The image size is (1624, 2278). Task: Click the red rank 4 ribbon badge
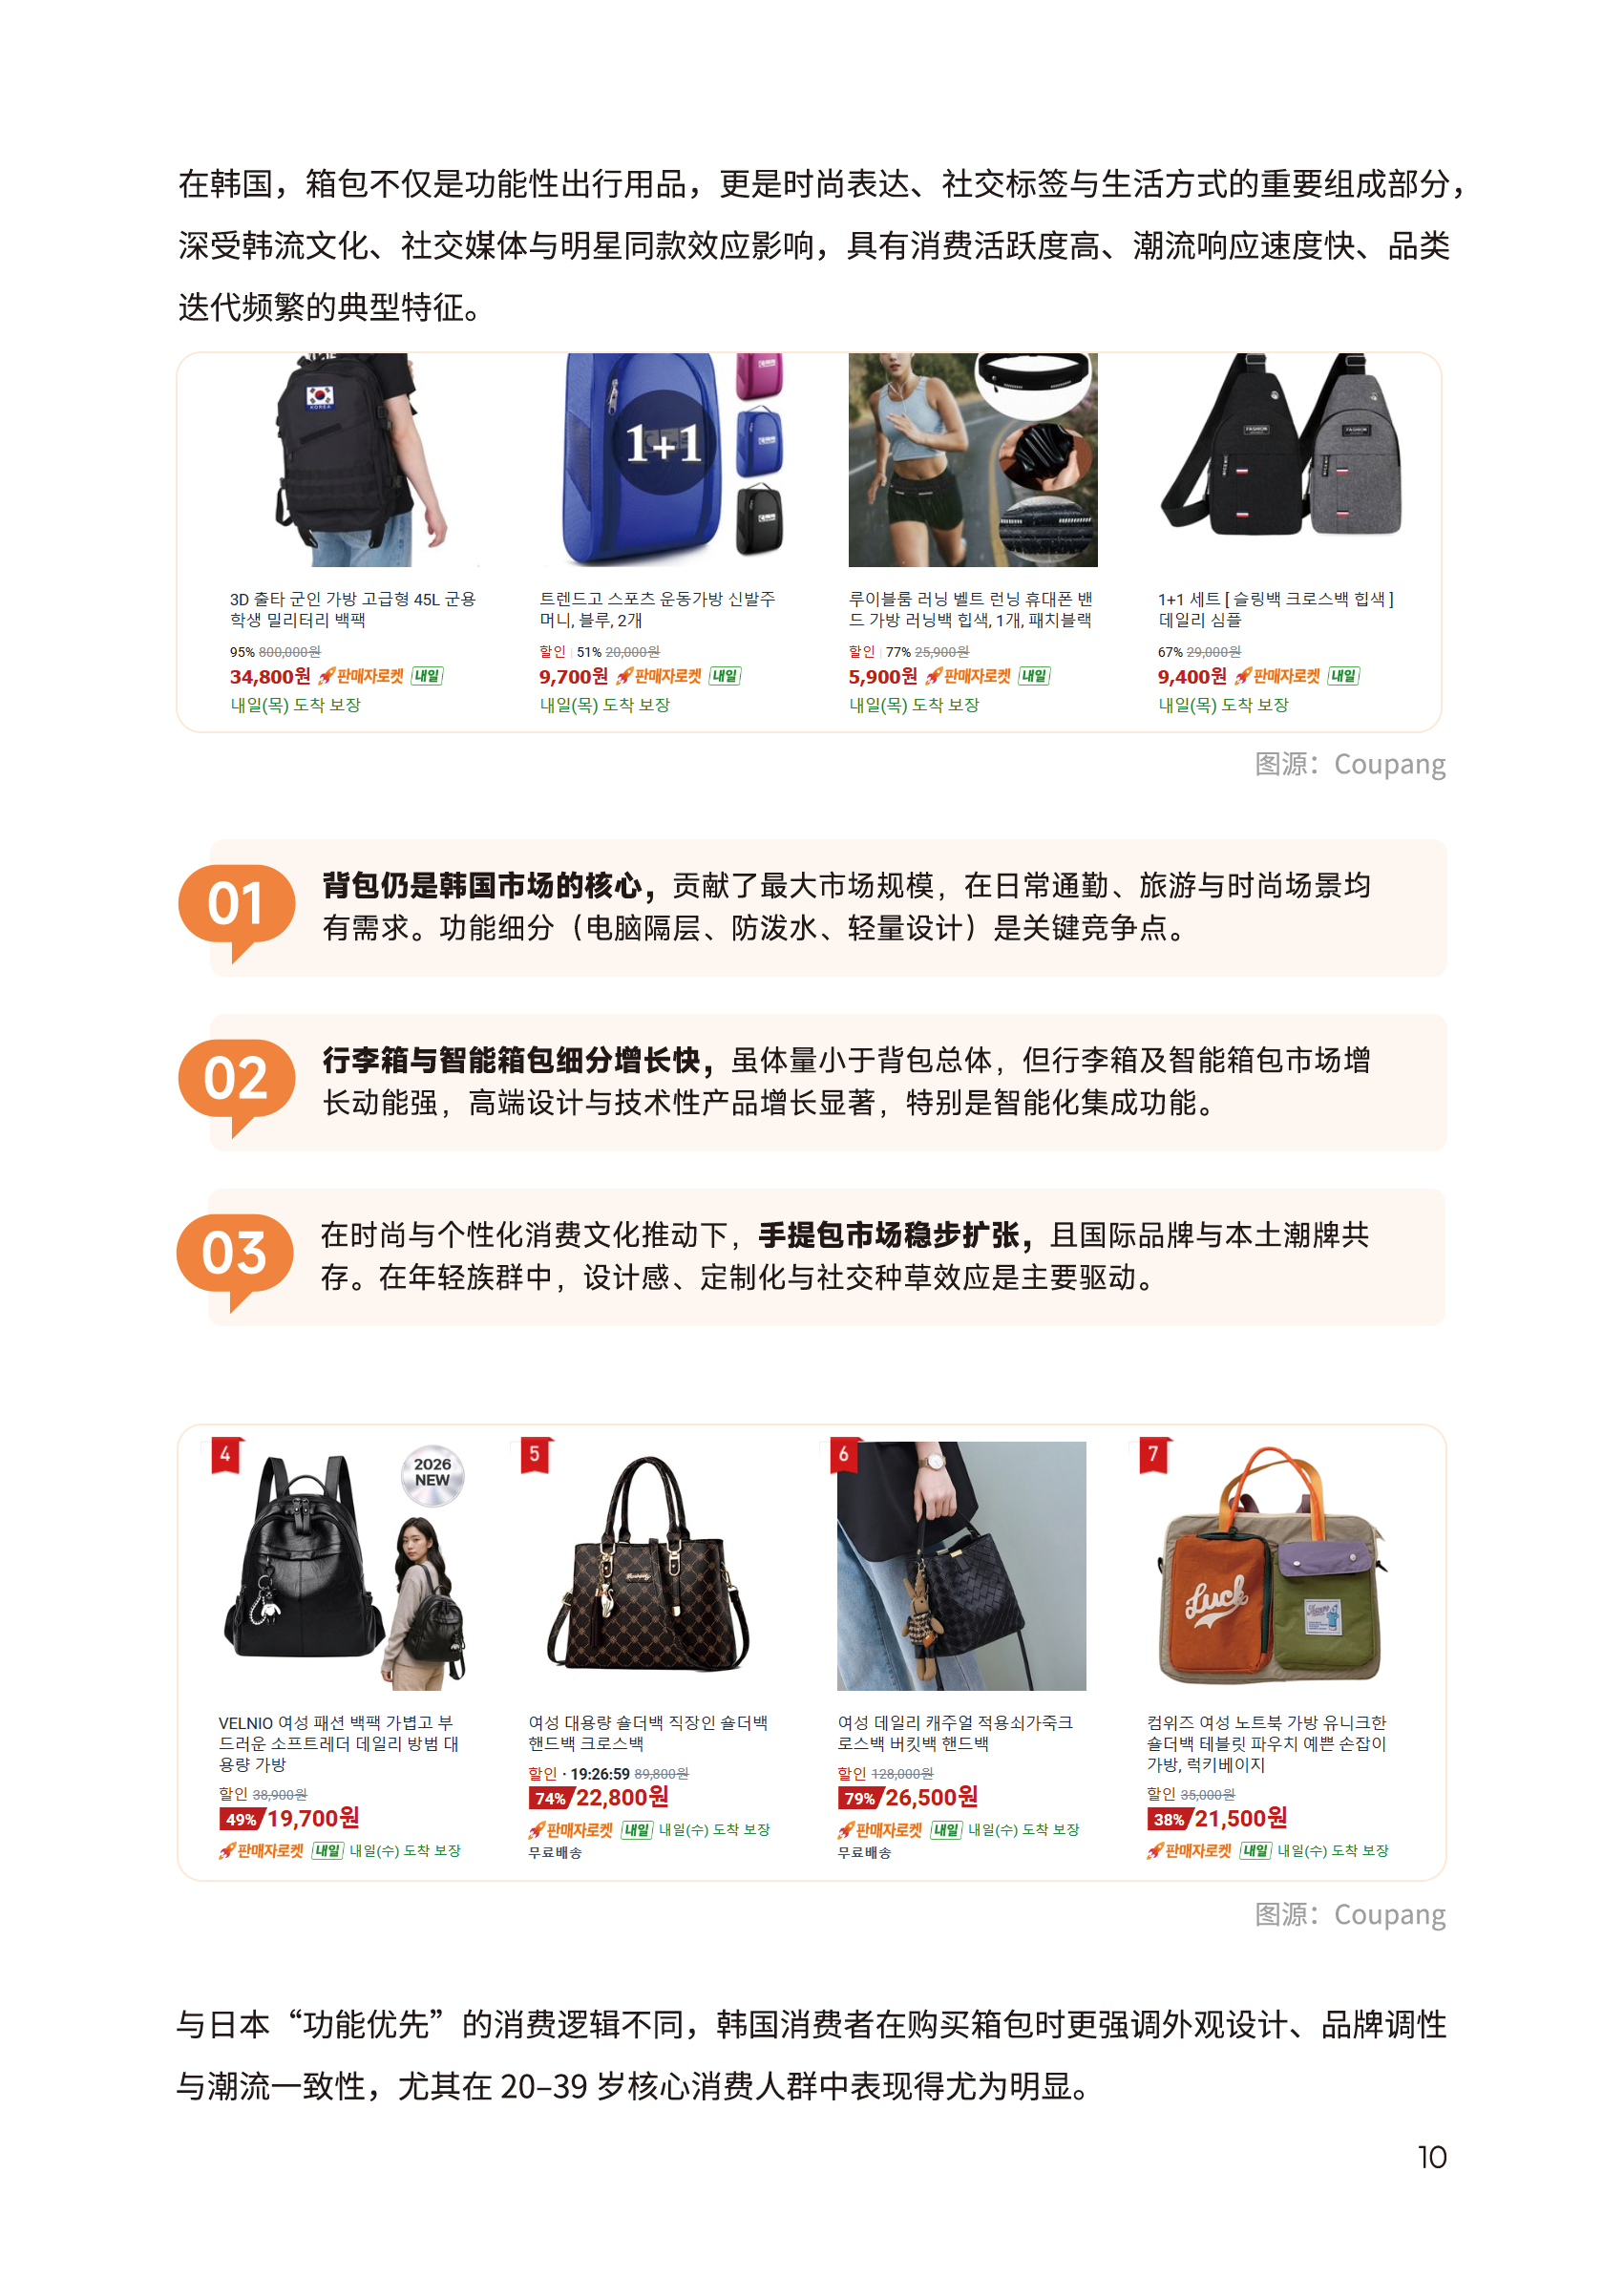coord(226,1455)
